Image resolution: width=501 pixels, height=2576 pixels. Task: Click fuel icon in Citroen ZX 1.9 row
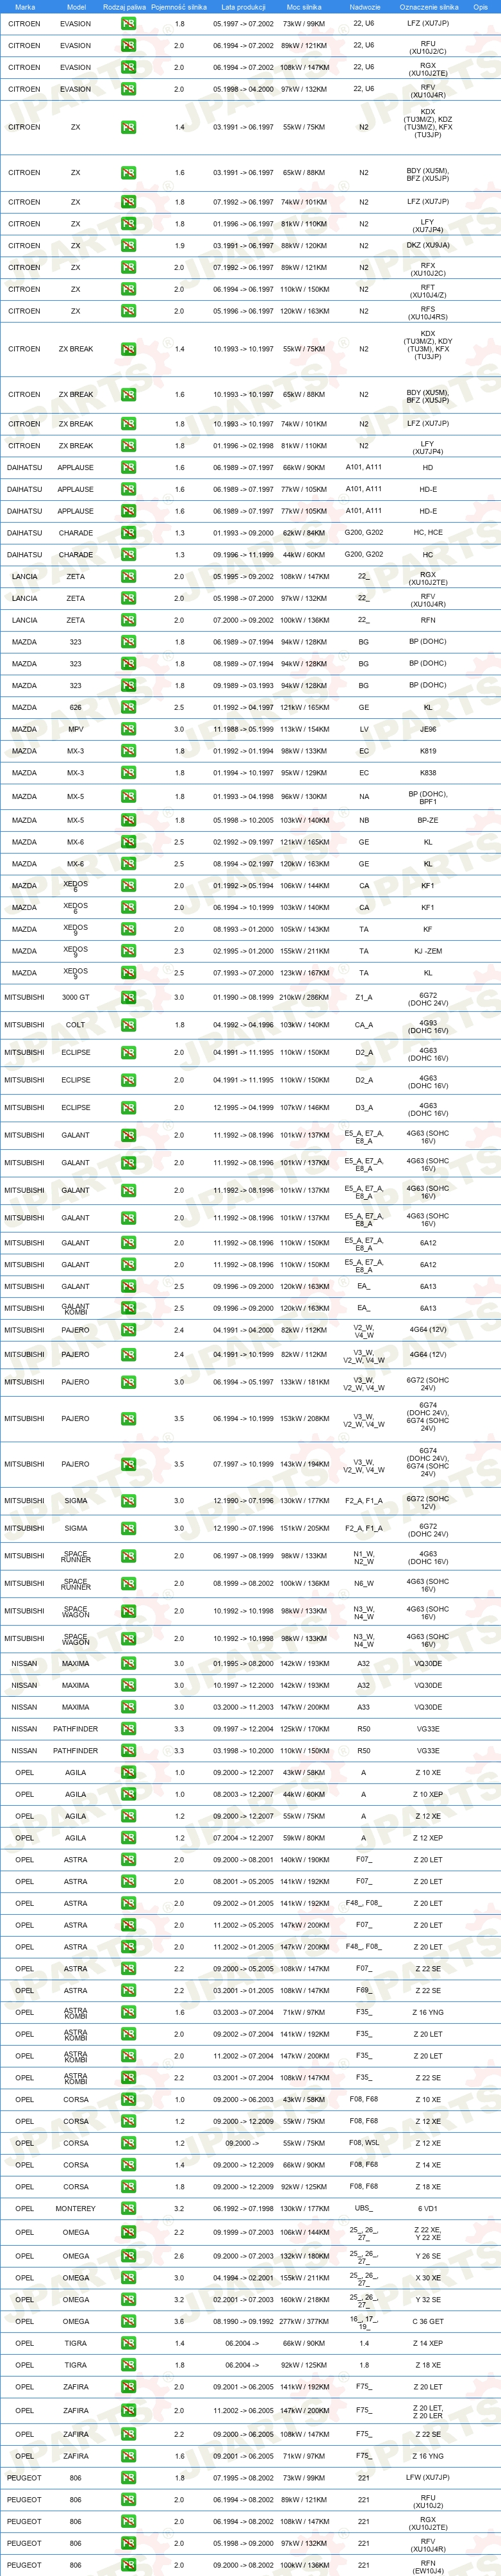[128, 246]
